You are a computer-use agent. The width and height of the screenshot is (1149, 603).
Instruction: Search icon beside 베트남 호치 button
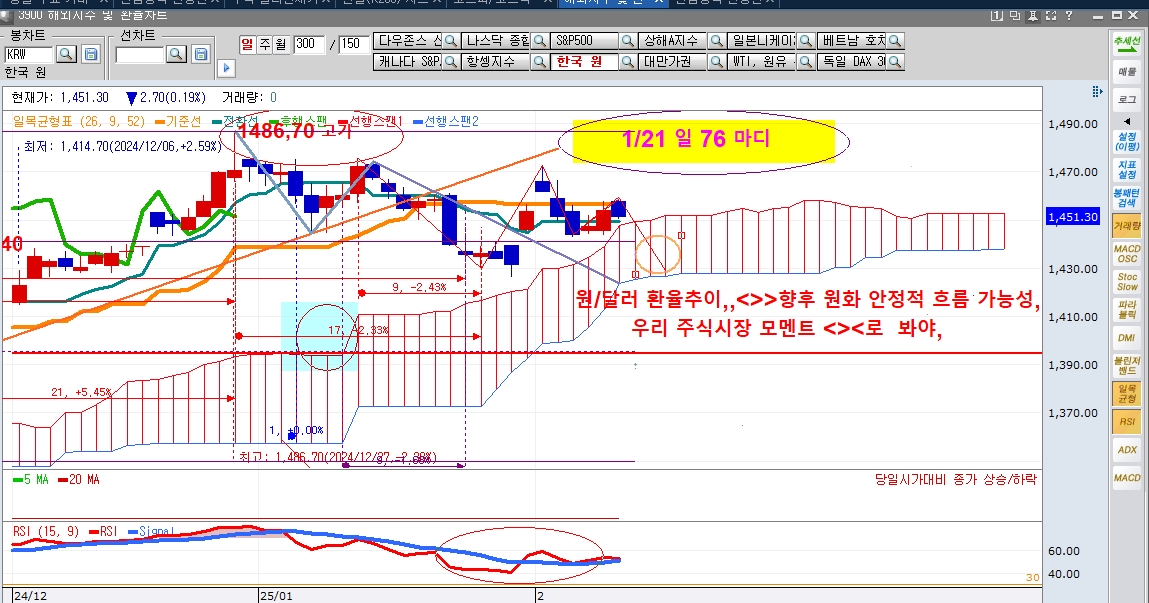point(895,41)
